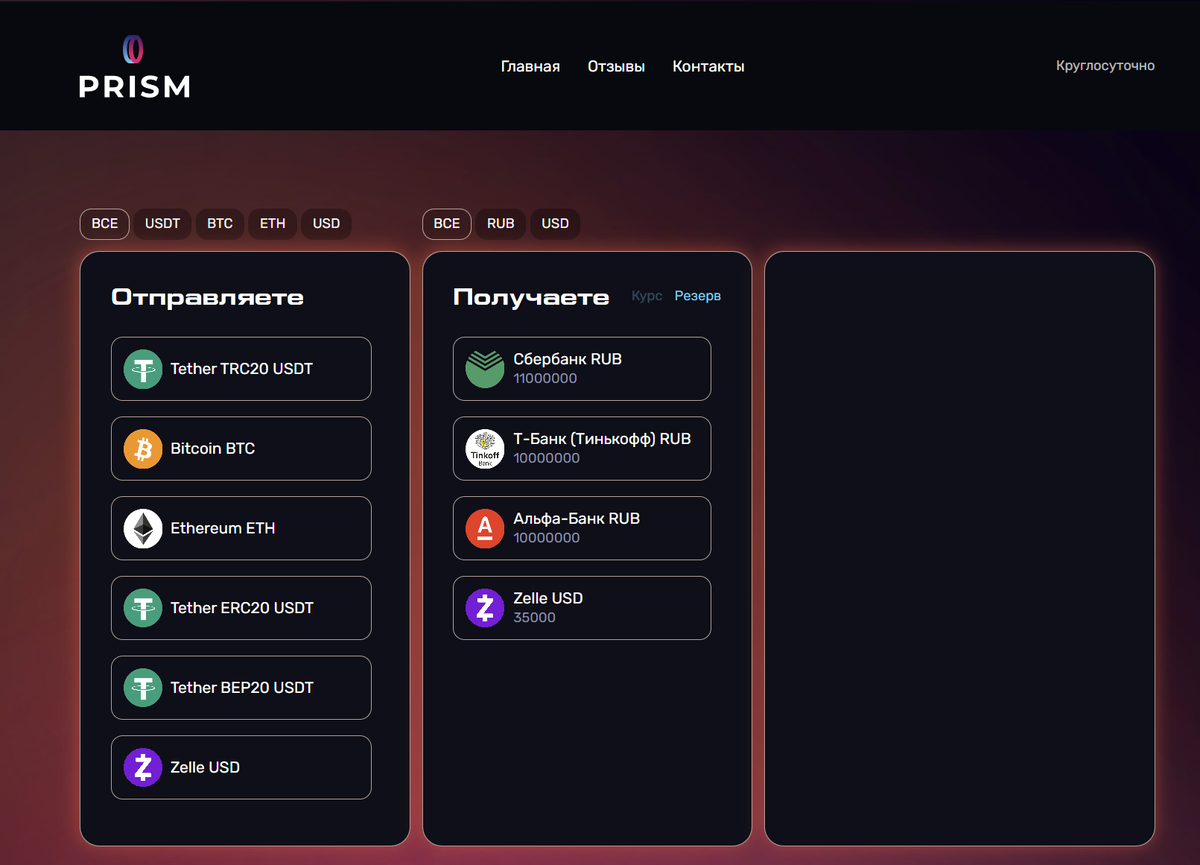1200x865 pixels.
Task: Choose Tether ERC20 USDT to send
Action: 241,608
